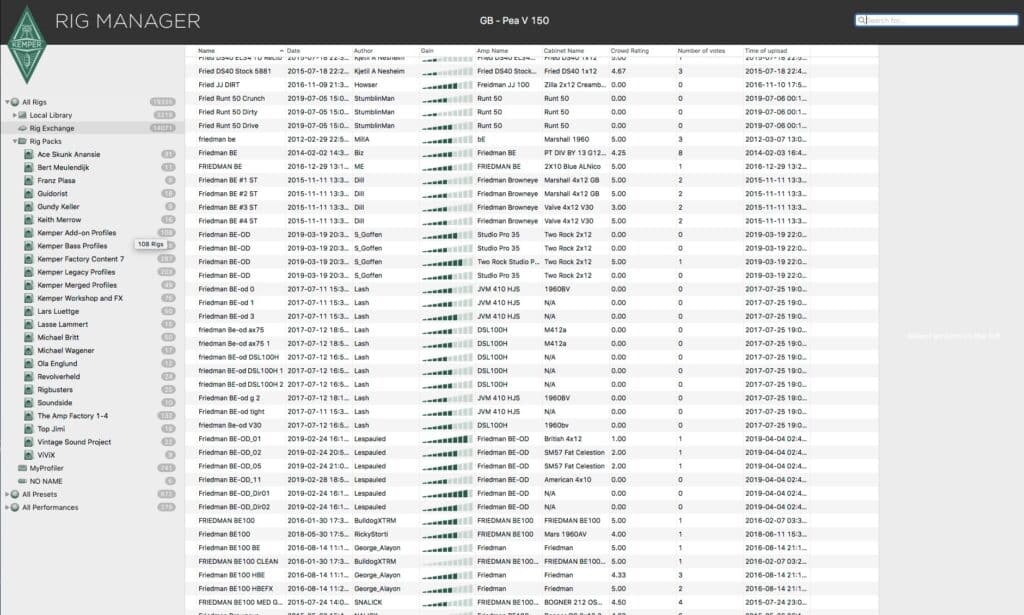1024x615 pixels.
Task: Click the gain bar of Friedman BE-OD_01
Action: (447, 439)
